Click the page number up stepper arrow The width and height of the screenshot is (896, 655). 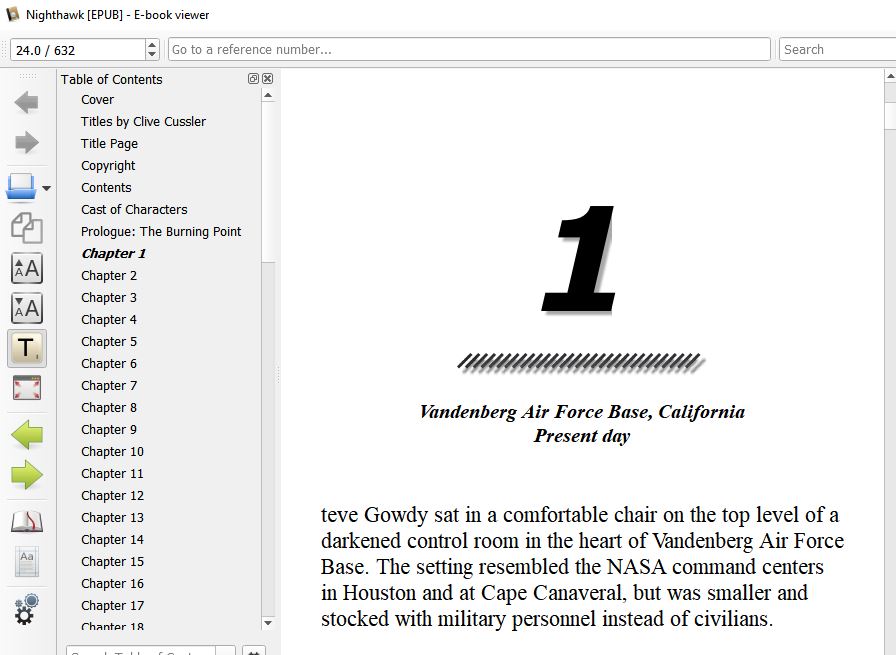pyautogui.click(x=152, y=45)
